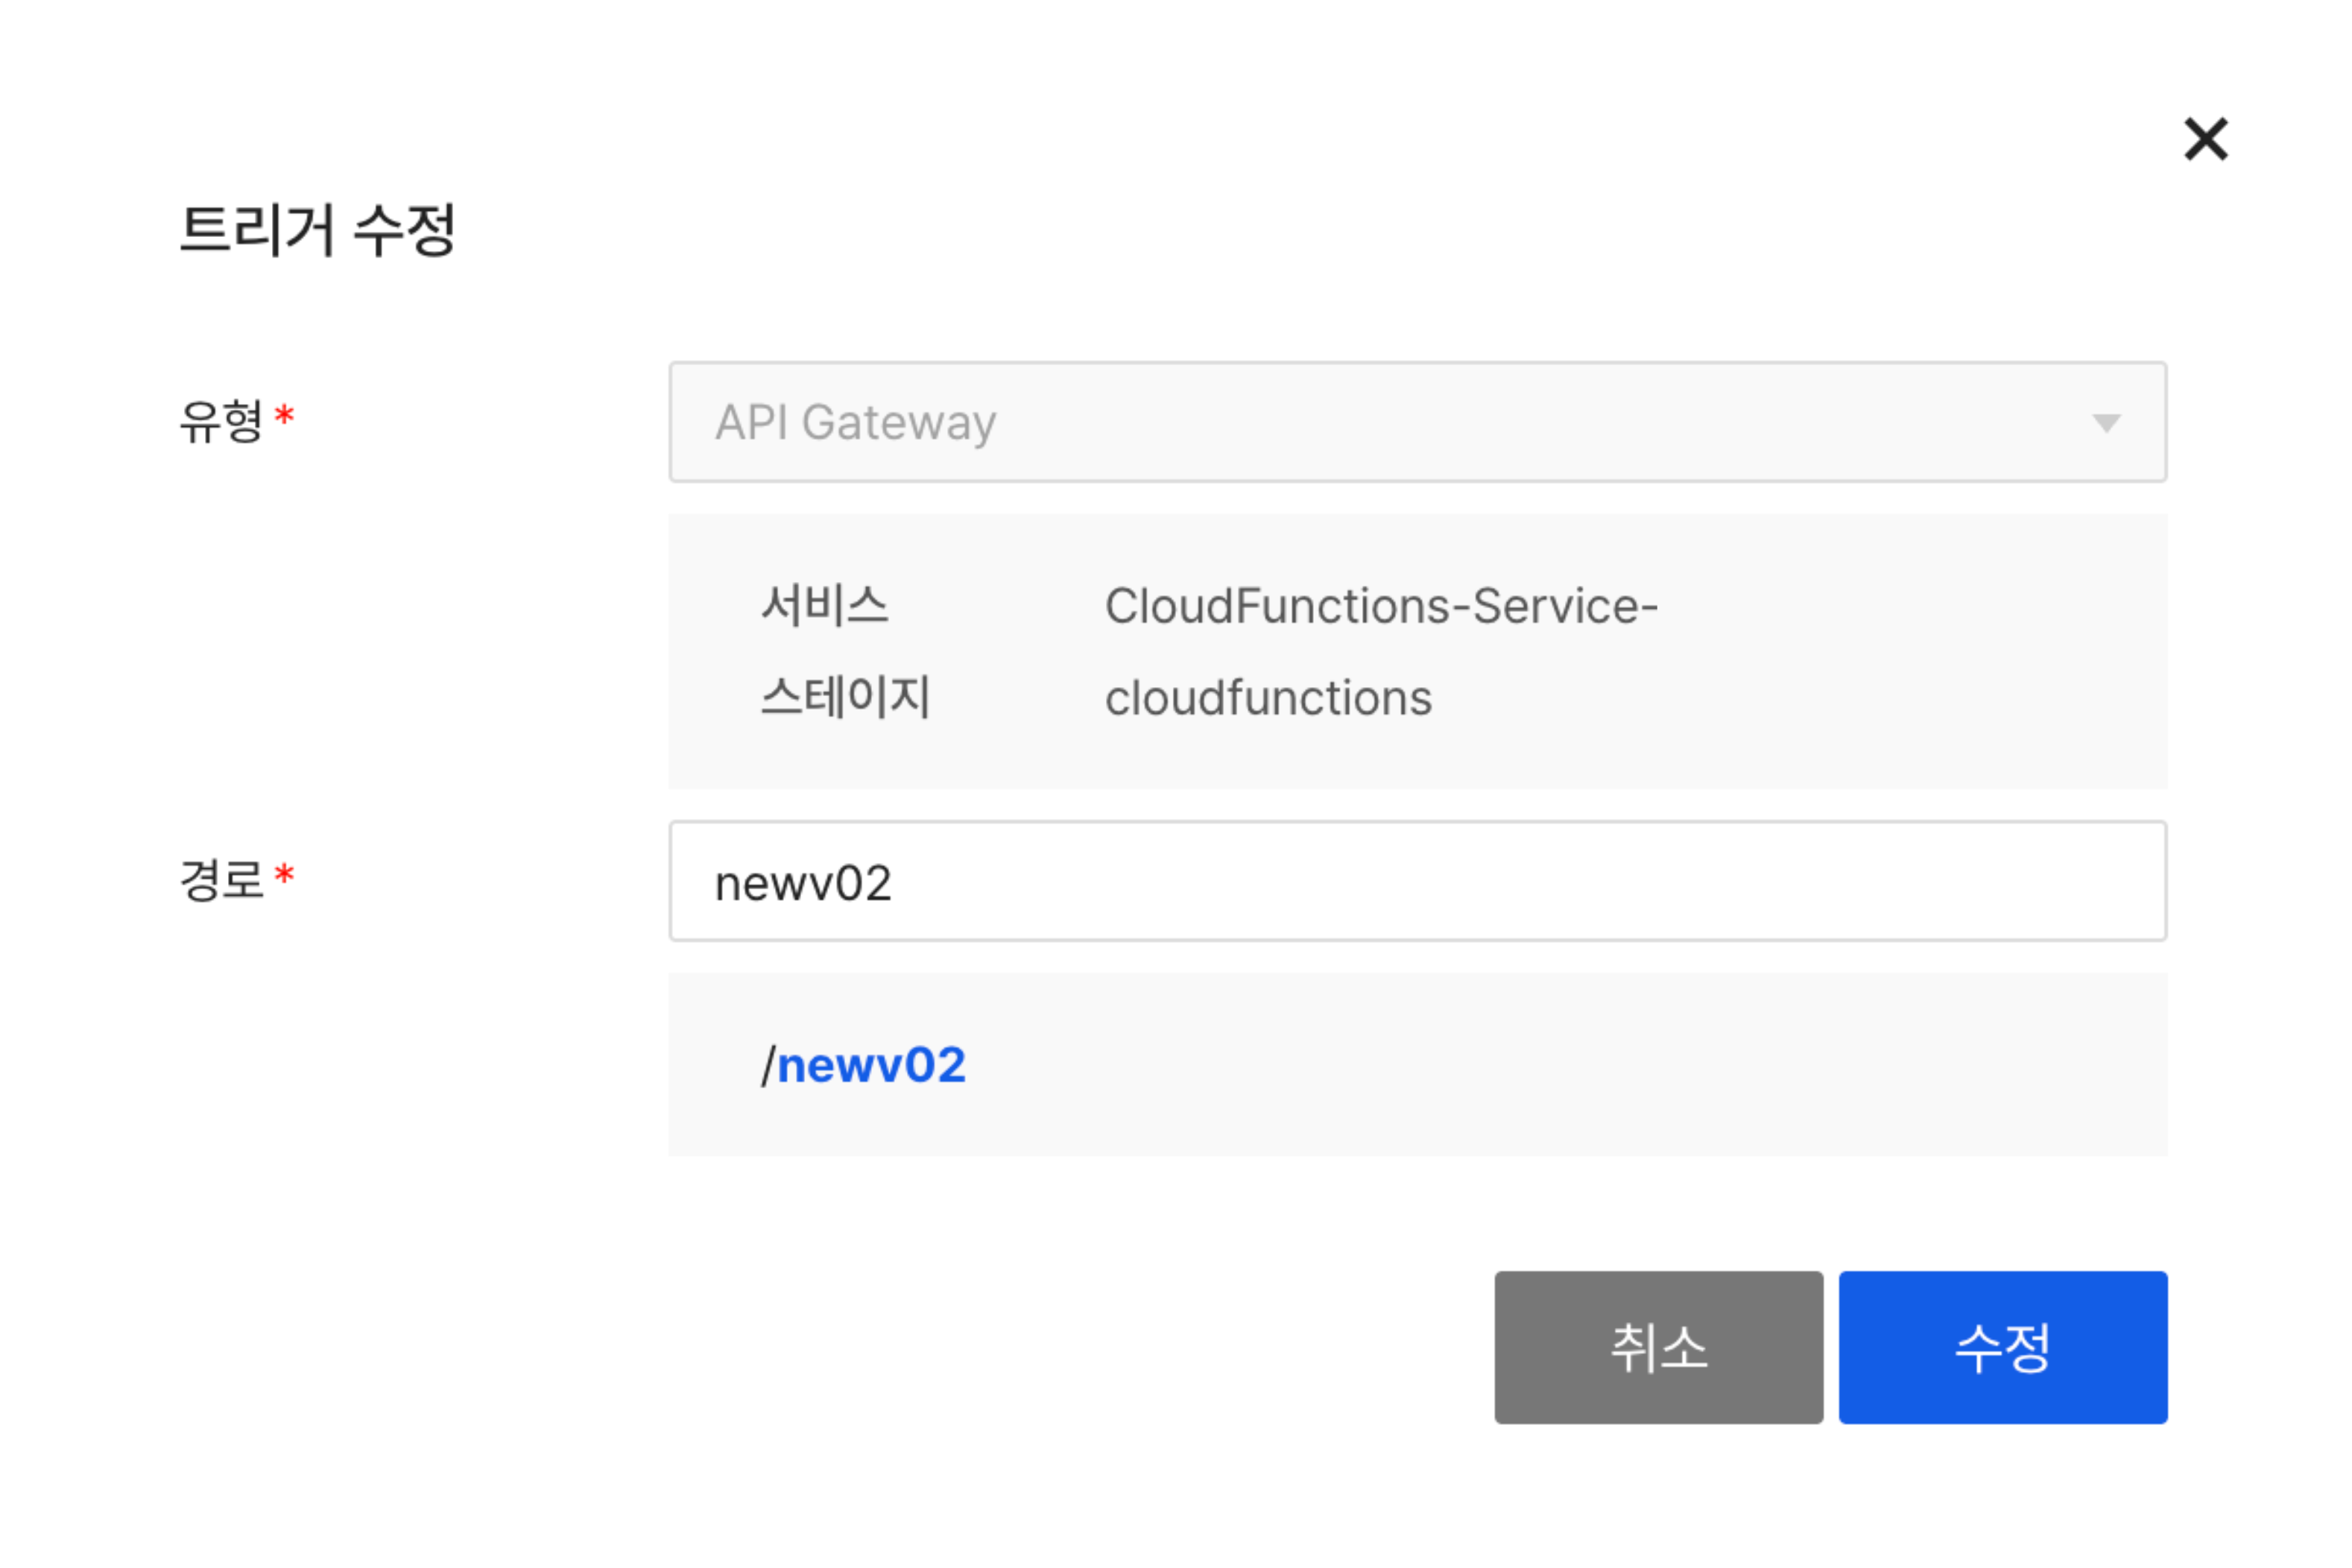Click the newv02 text in path field
This screenshot has width=2352, height=1568.
point(803,884)
